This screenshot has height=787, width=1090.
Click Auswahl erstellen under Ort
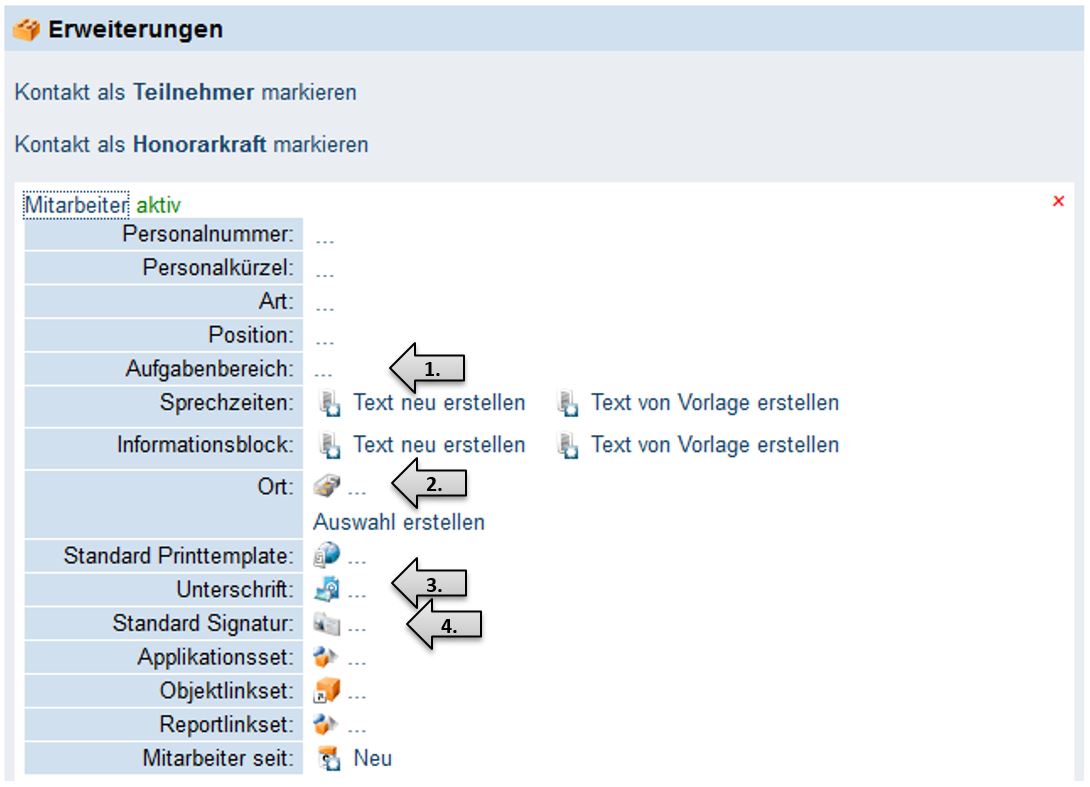tap(399, 522)
